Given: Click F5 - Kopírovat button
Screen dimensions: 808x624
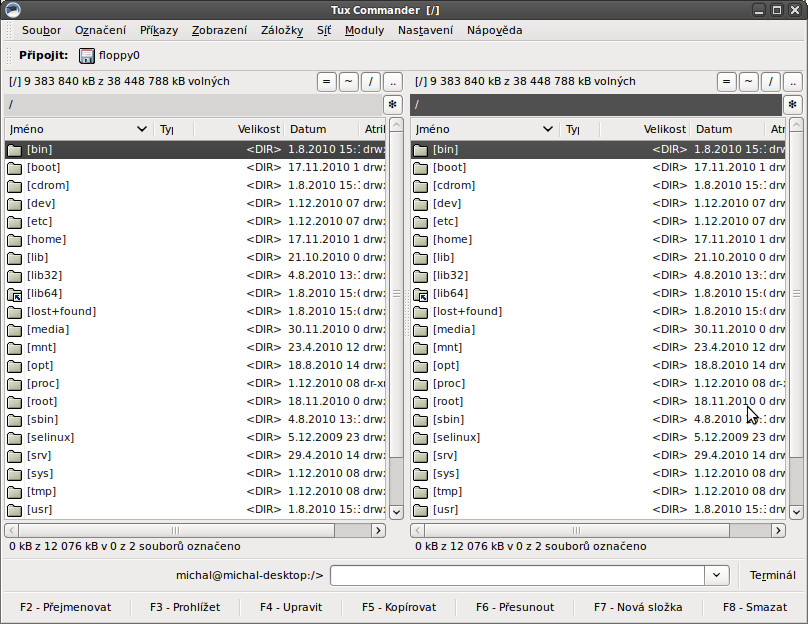Looking at the screenshot, I should coord(399,607).
